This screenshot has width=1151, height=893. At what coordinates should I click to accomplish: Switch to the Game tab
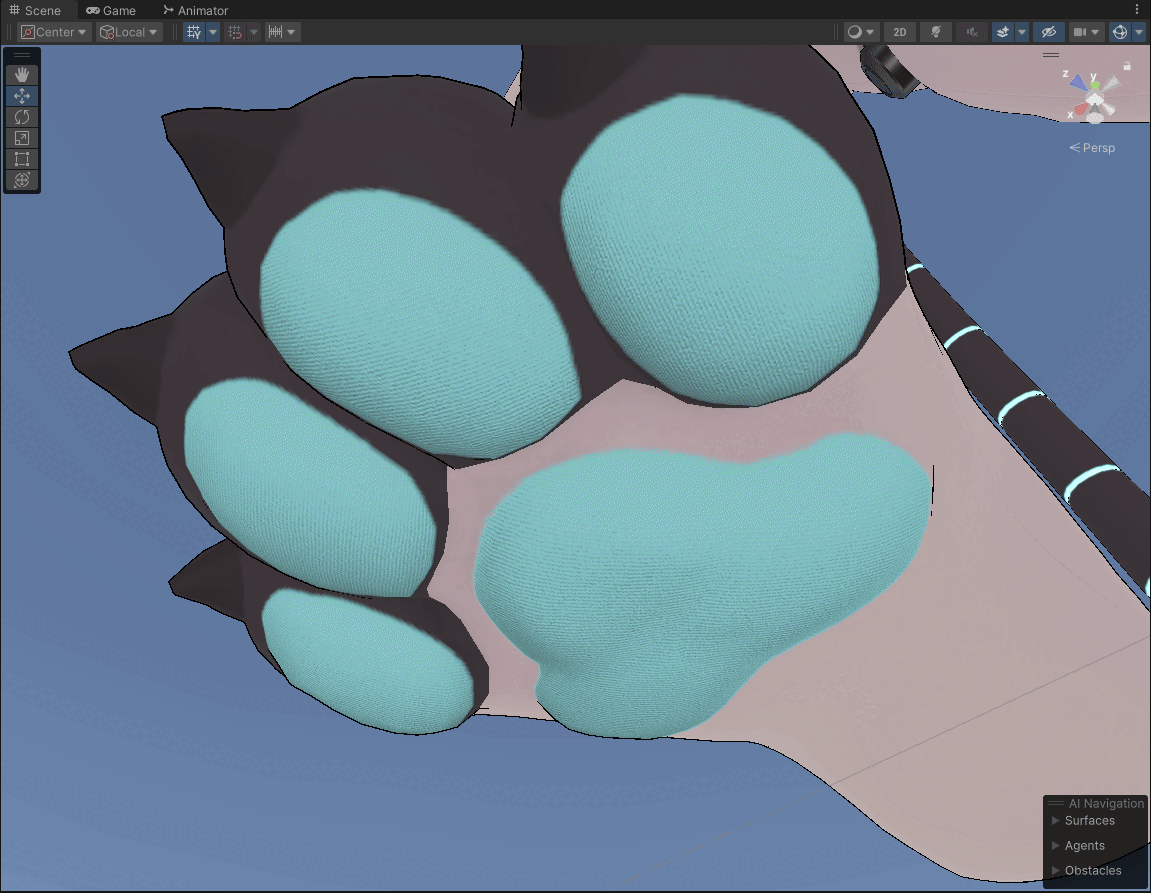coord(111,10)
